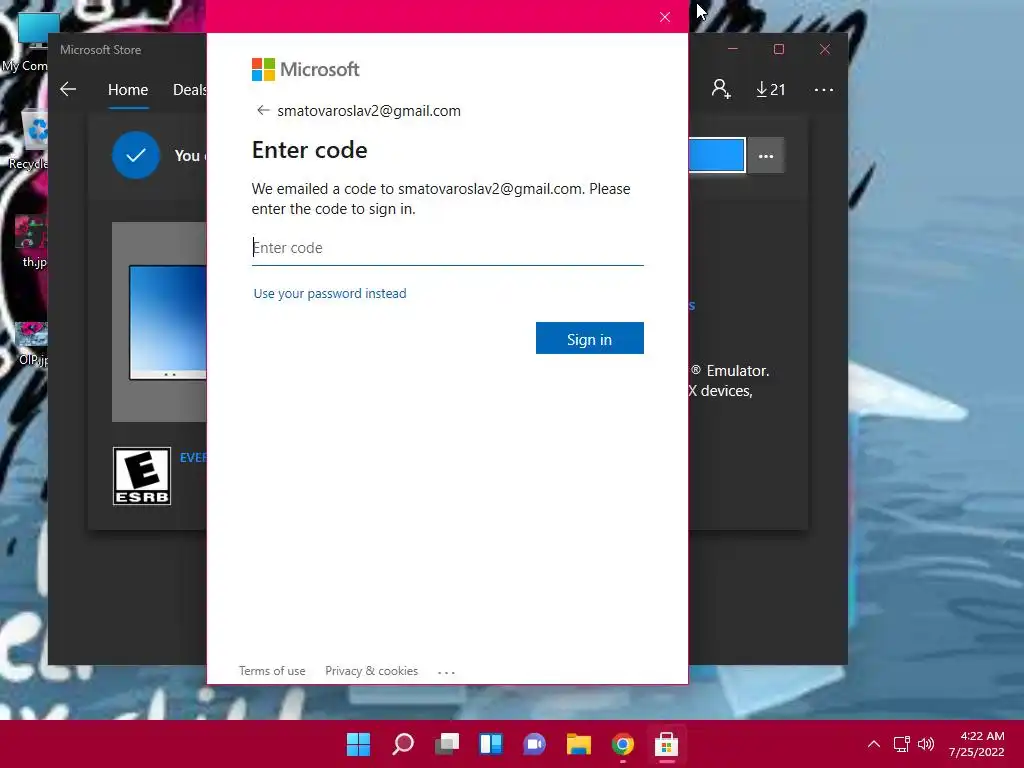Click blue checkmark circle in Store
The image size is (1024, 768).
coord(136,155)
